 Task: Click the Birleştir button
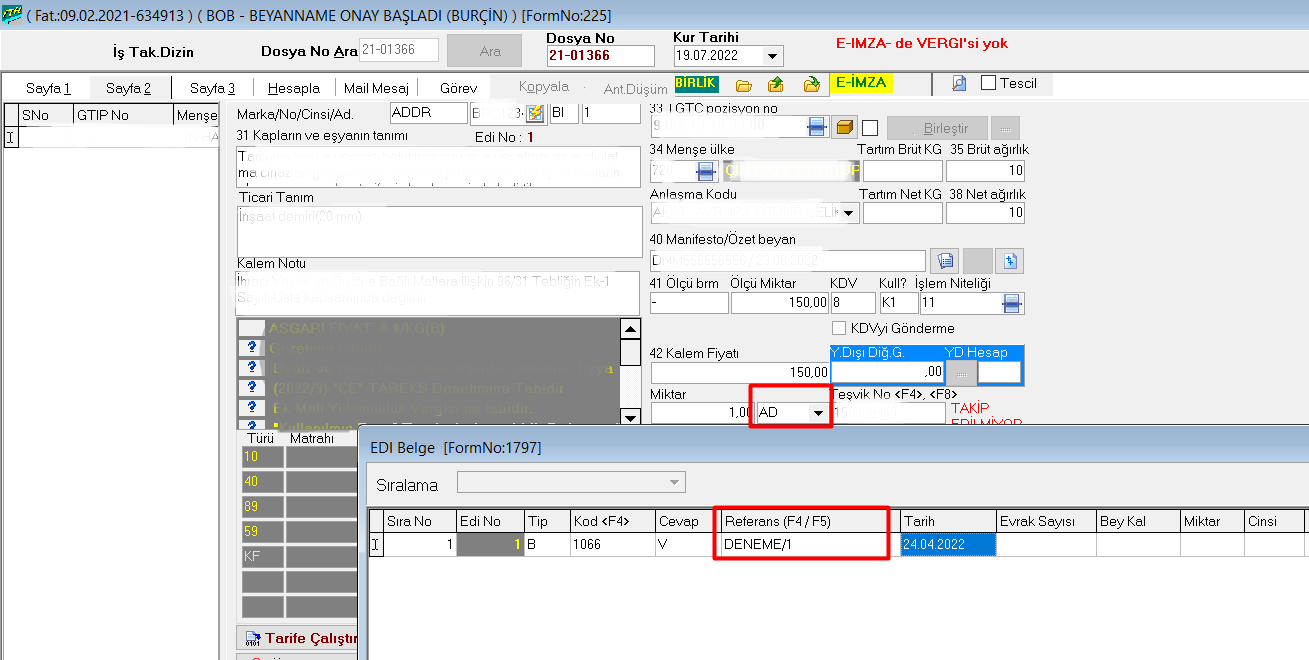tap(937, 128)
